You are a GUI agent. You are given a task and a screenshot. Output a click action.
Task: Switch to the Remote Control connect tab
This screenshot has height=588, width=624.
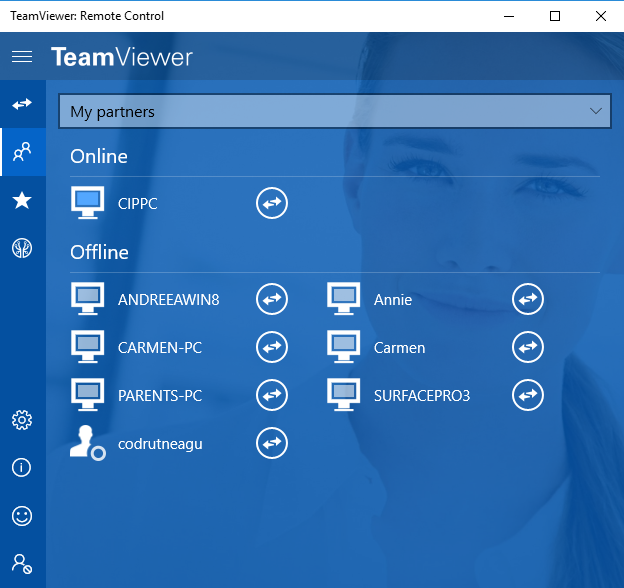click(x=22, y=104)
